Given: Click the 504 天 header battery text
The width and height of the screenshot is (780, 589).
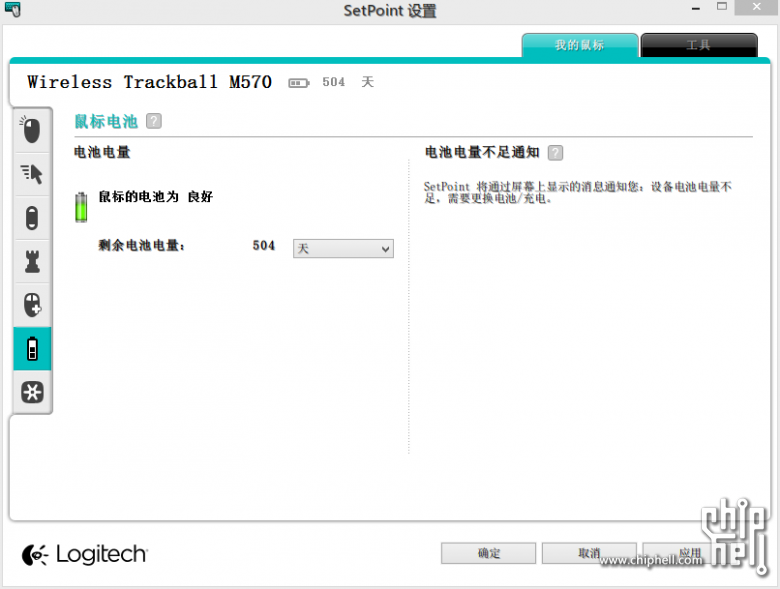Looking at the screenshot, I should pos(348,82).
